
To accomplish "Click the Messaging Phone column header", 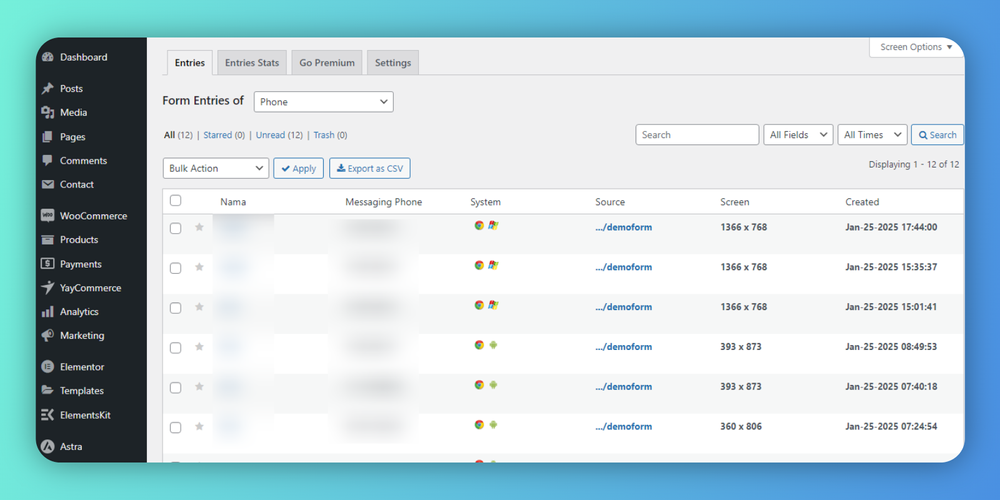I will tap(383, 202).
